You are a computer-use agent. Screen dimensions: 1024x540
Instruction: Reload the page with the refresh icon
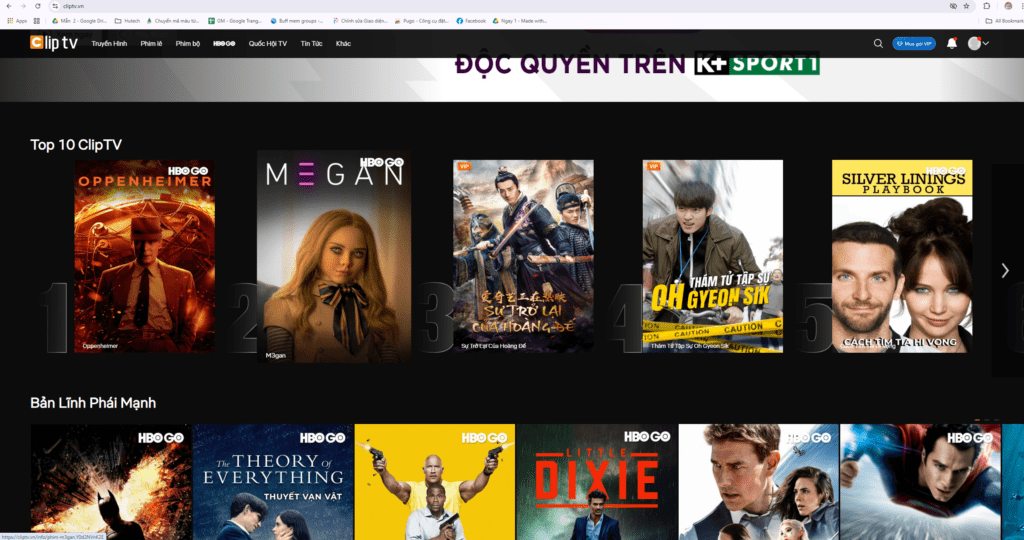coord(38,6)
